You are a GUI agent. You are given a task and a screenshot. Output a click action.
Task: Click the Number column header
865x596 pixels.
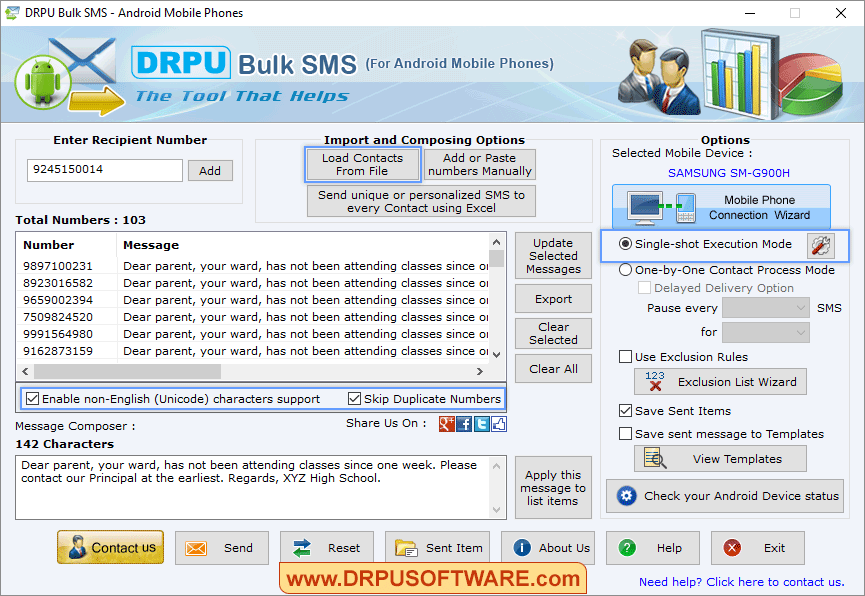[x=67, y=245]
